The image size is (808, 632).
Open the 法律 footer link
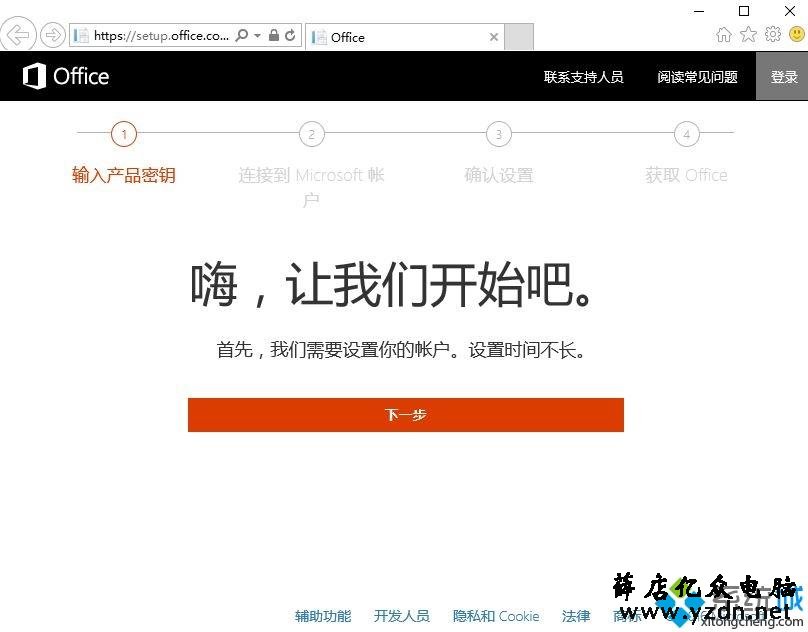coord(576,616)
